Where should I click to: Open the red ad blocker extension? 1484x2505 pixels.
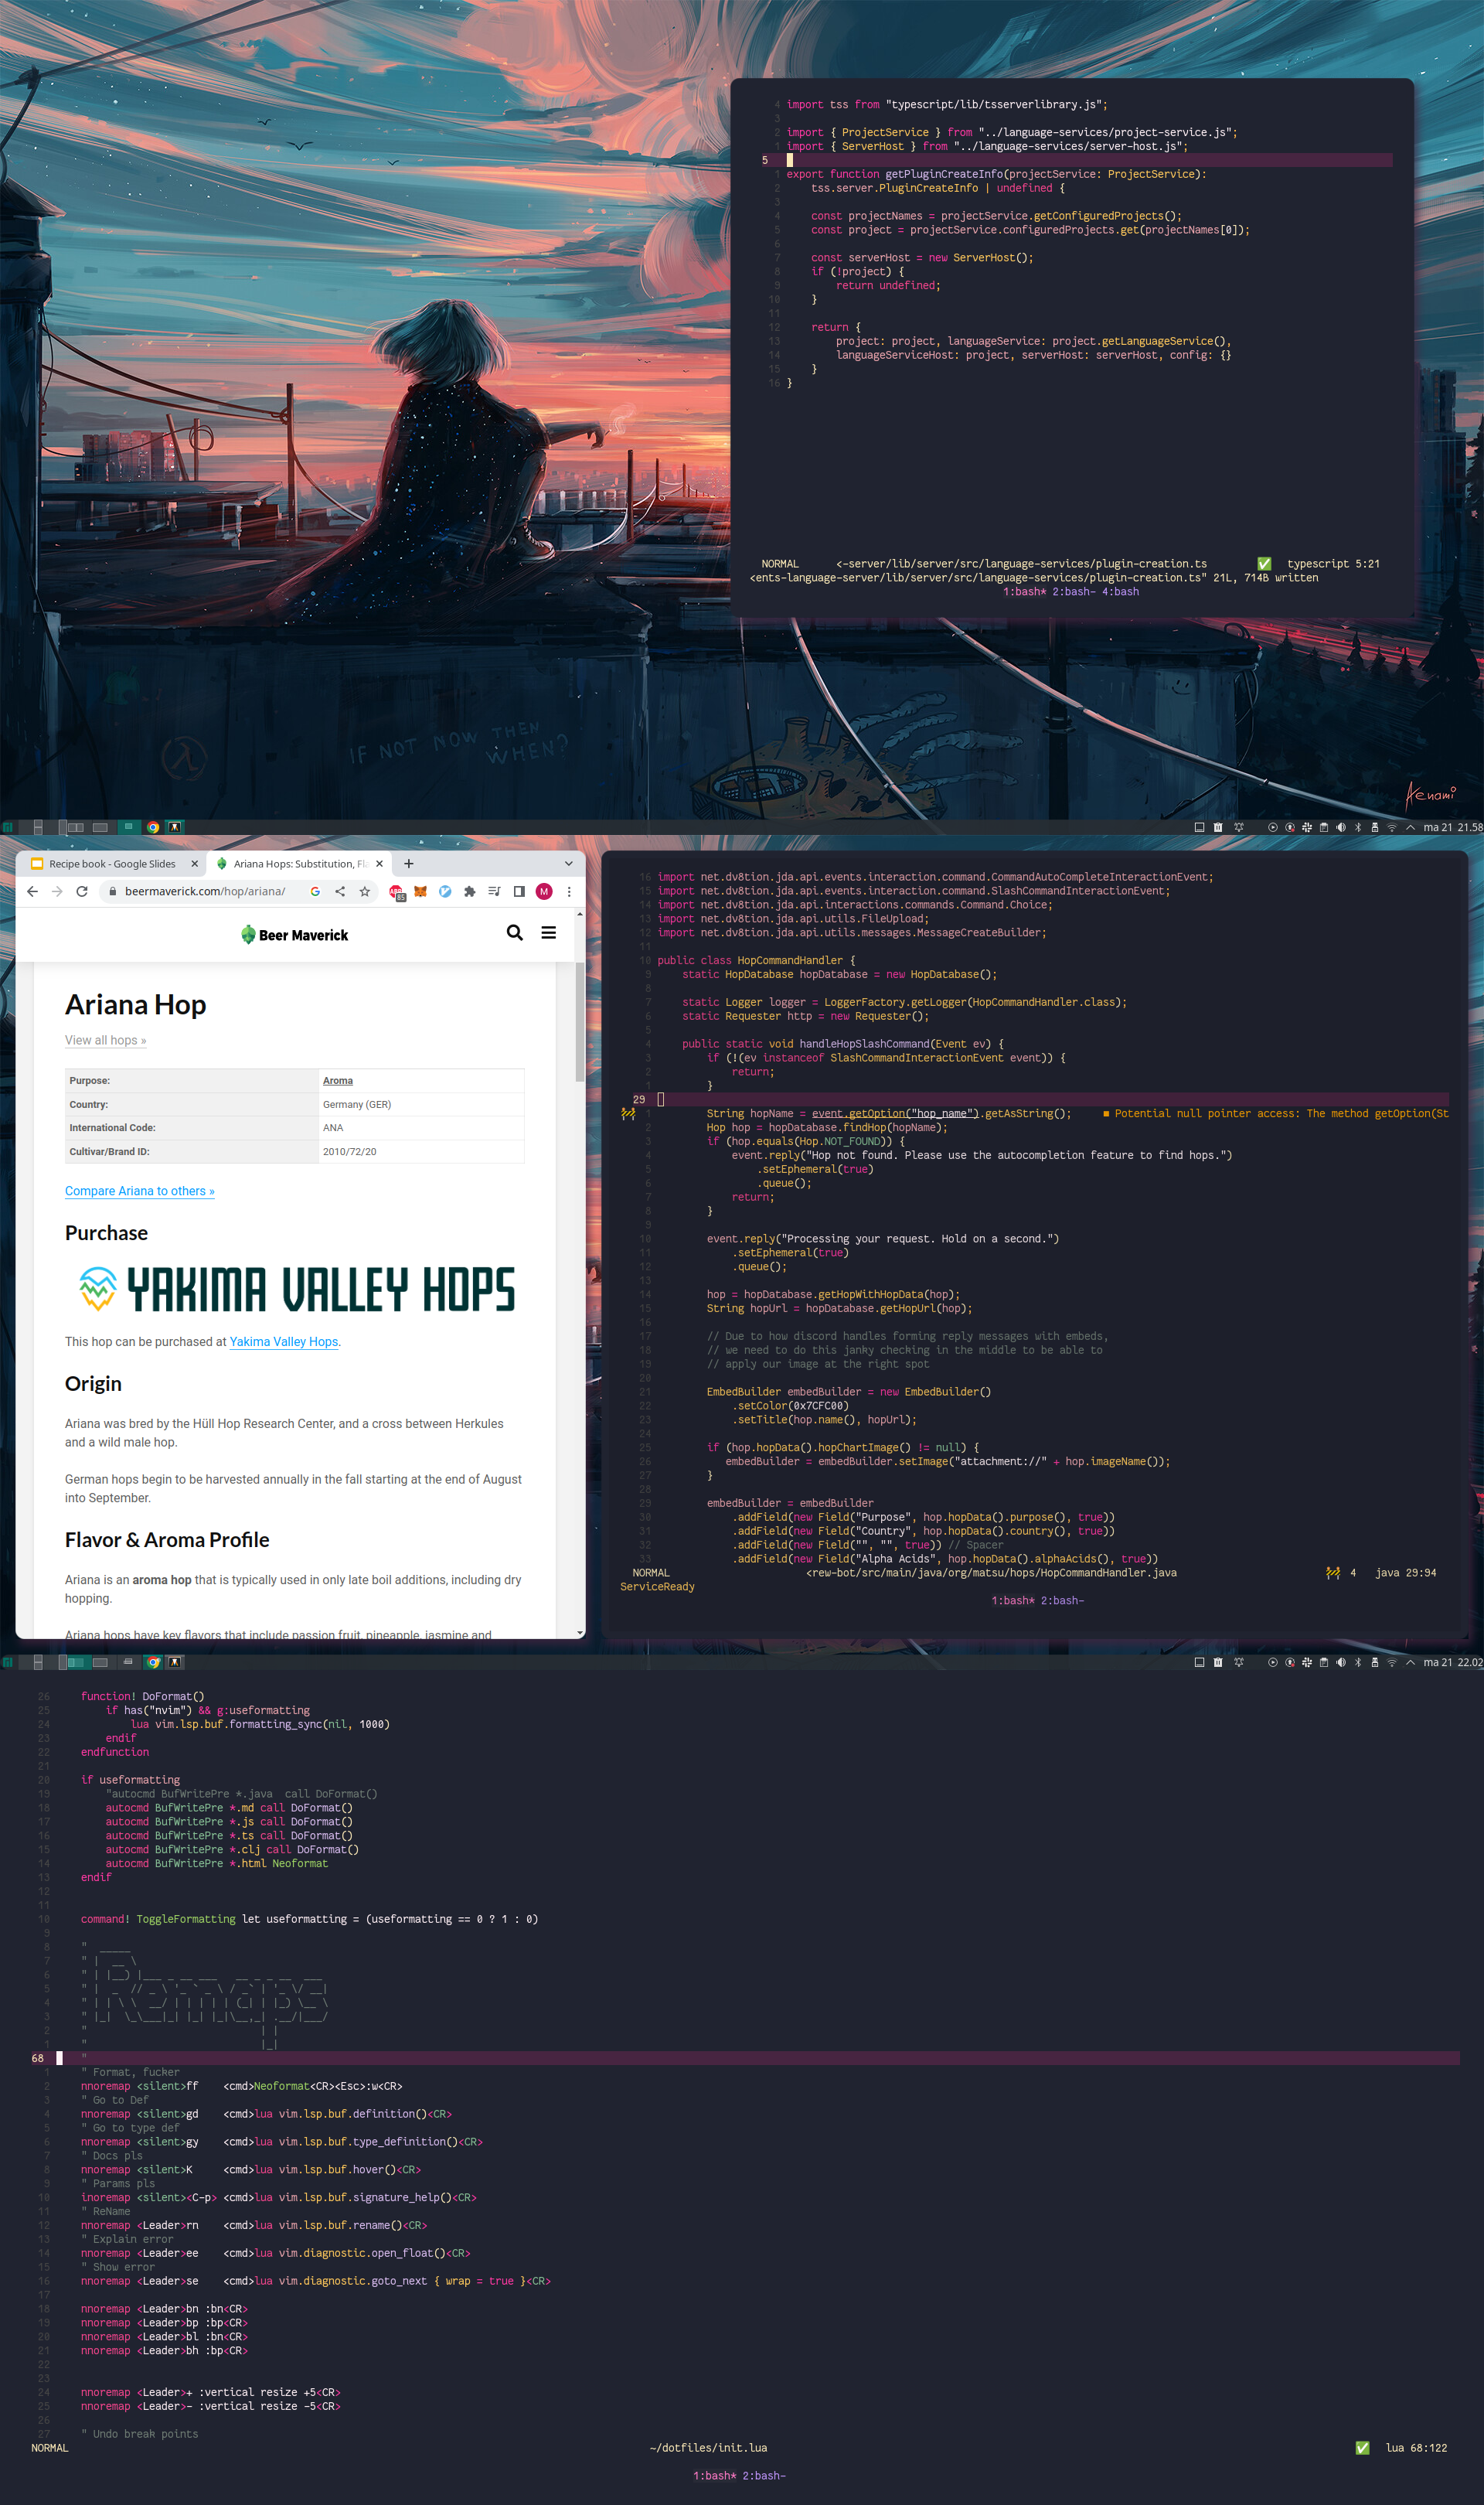click(397, 892)
